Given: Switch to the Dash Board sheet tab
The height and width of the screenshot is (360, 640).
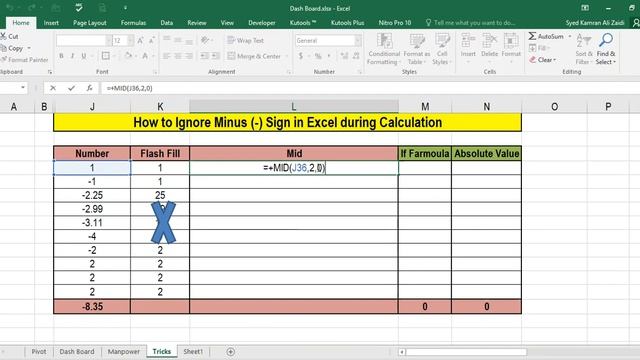Looking at the screenshot, I should (x=77, y=351).
